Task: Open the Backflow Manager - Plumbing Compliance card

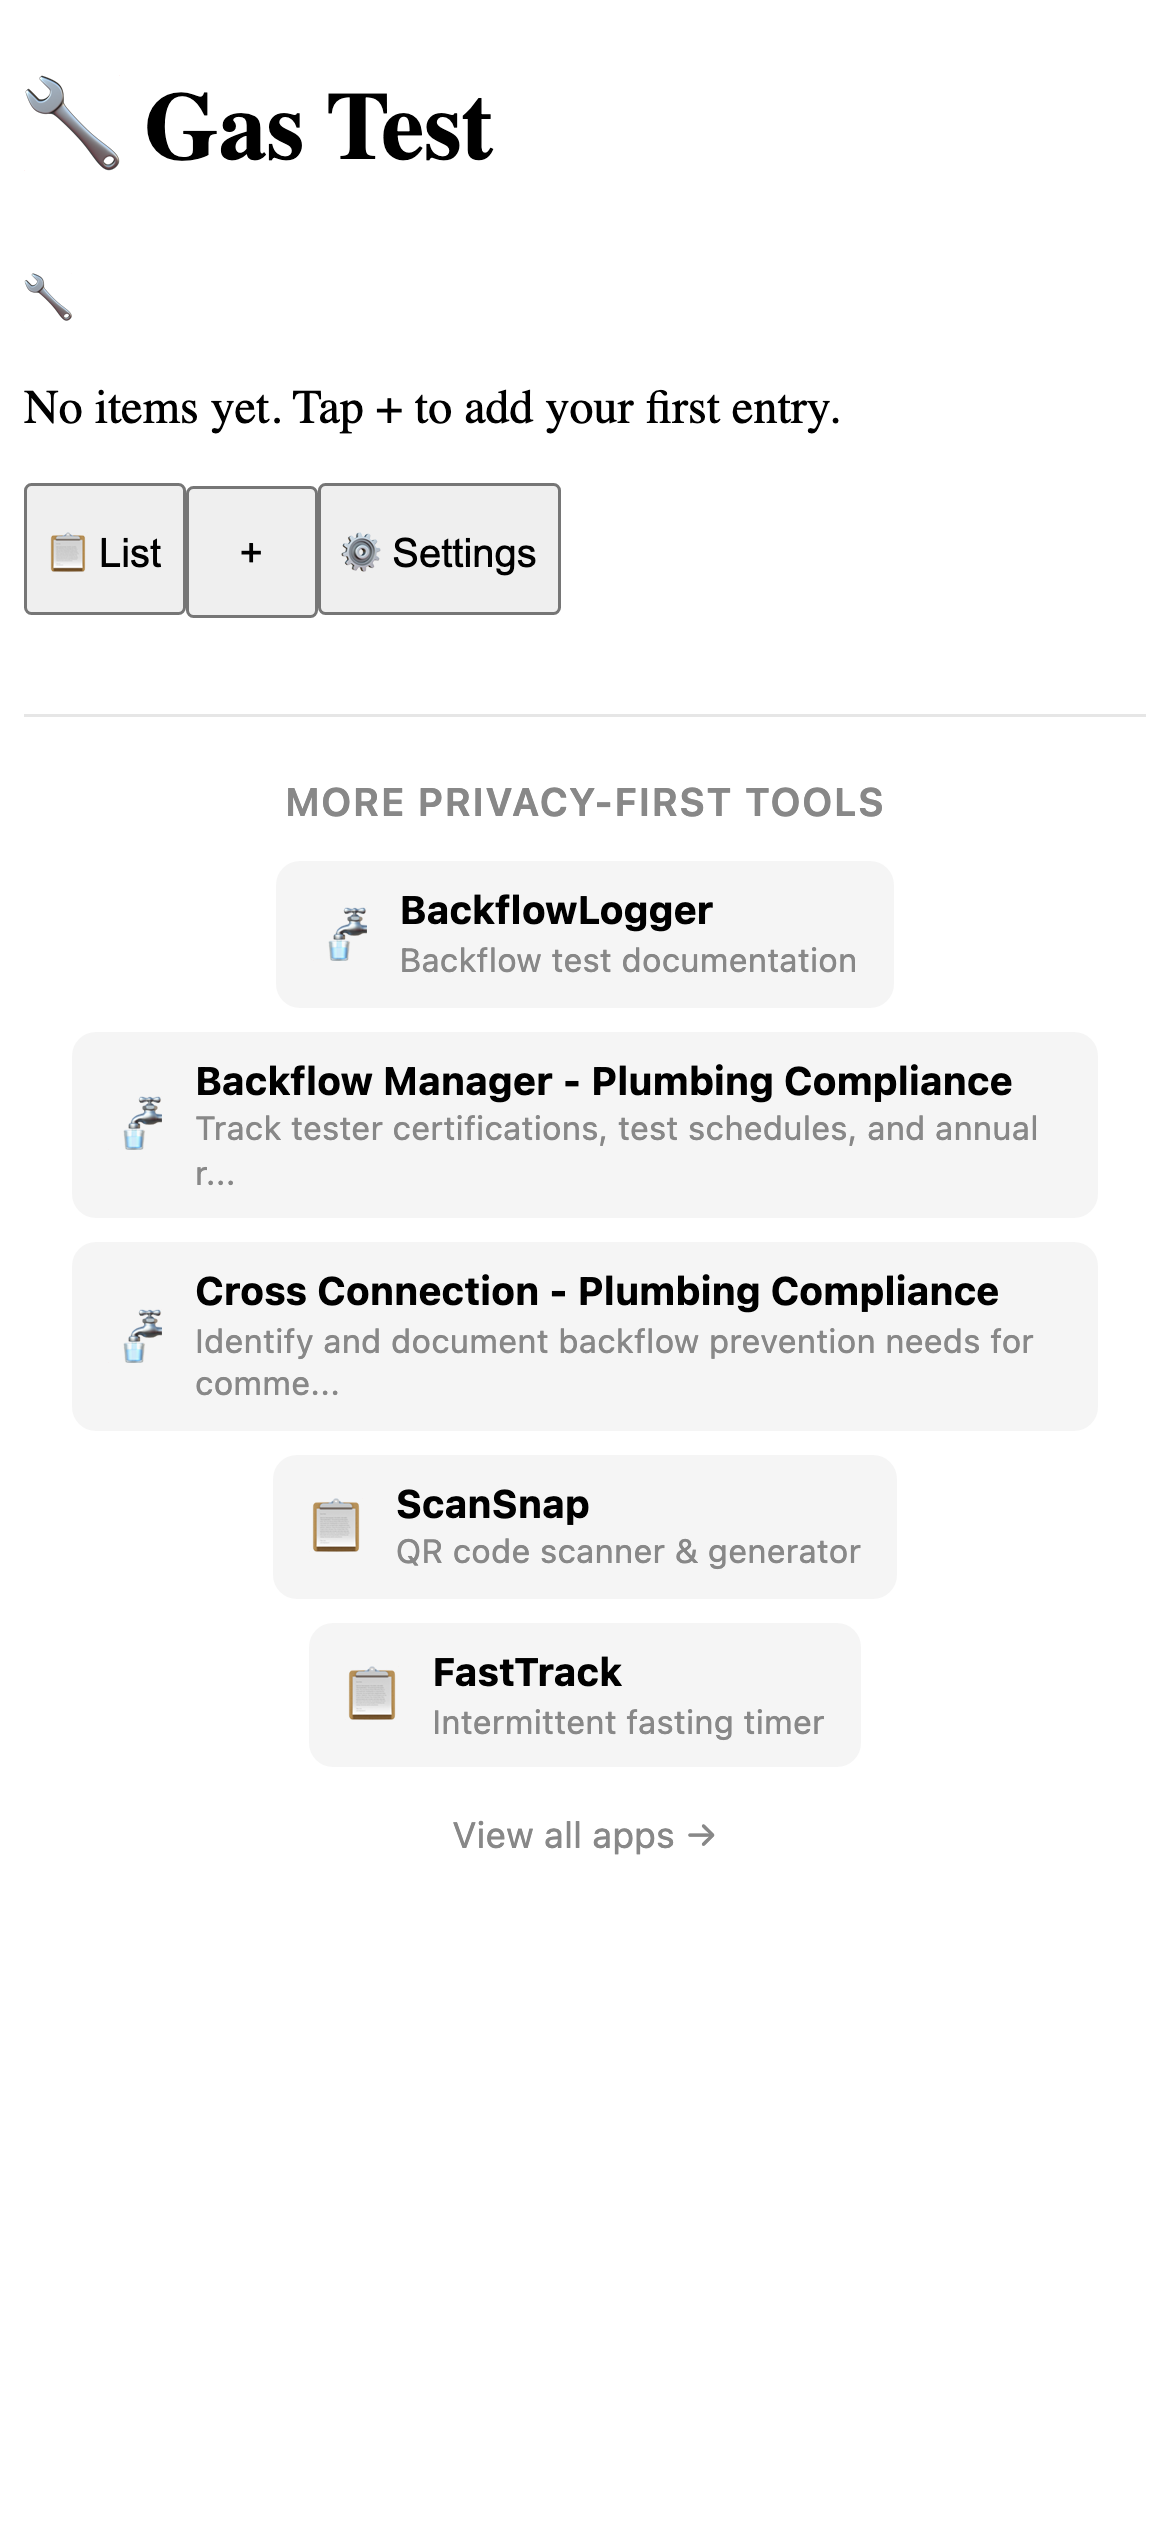Action: (x=584, y=1124)
